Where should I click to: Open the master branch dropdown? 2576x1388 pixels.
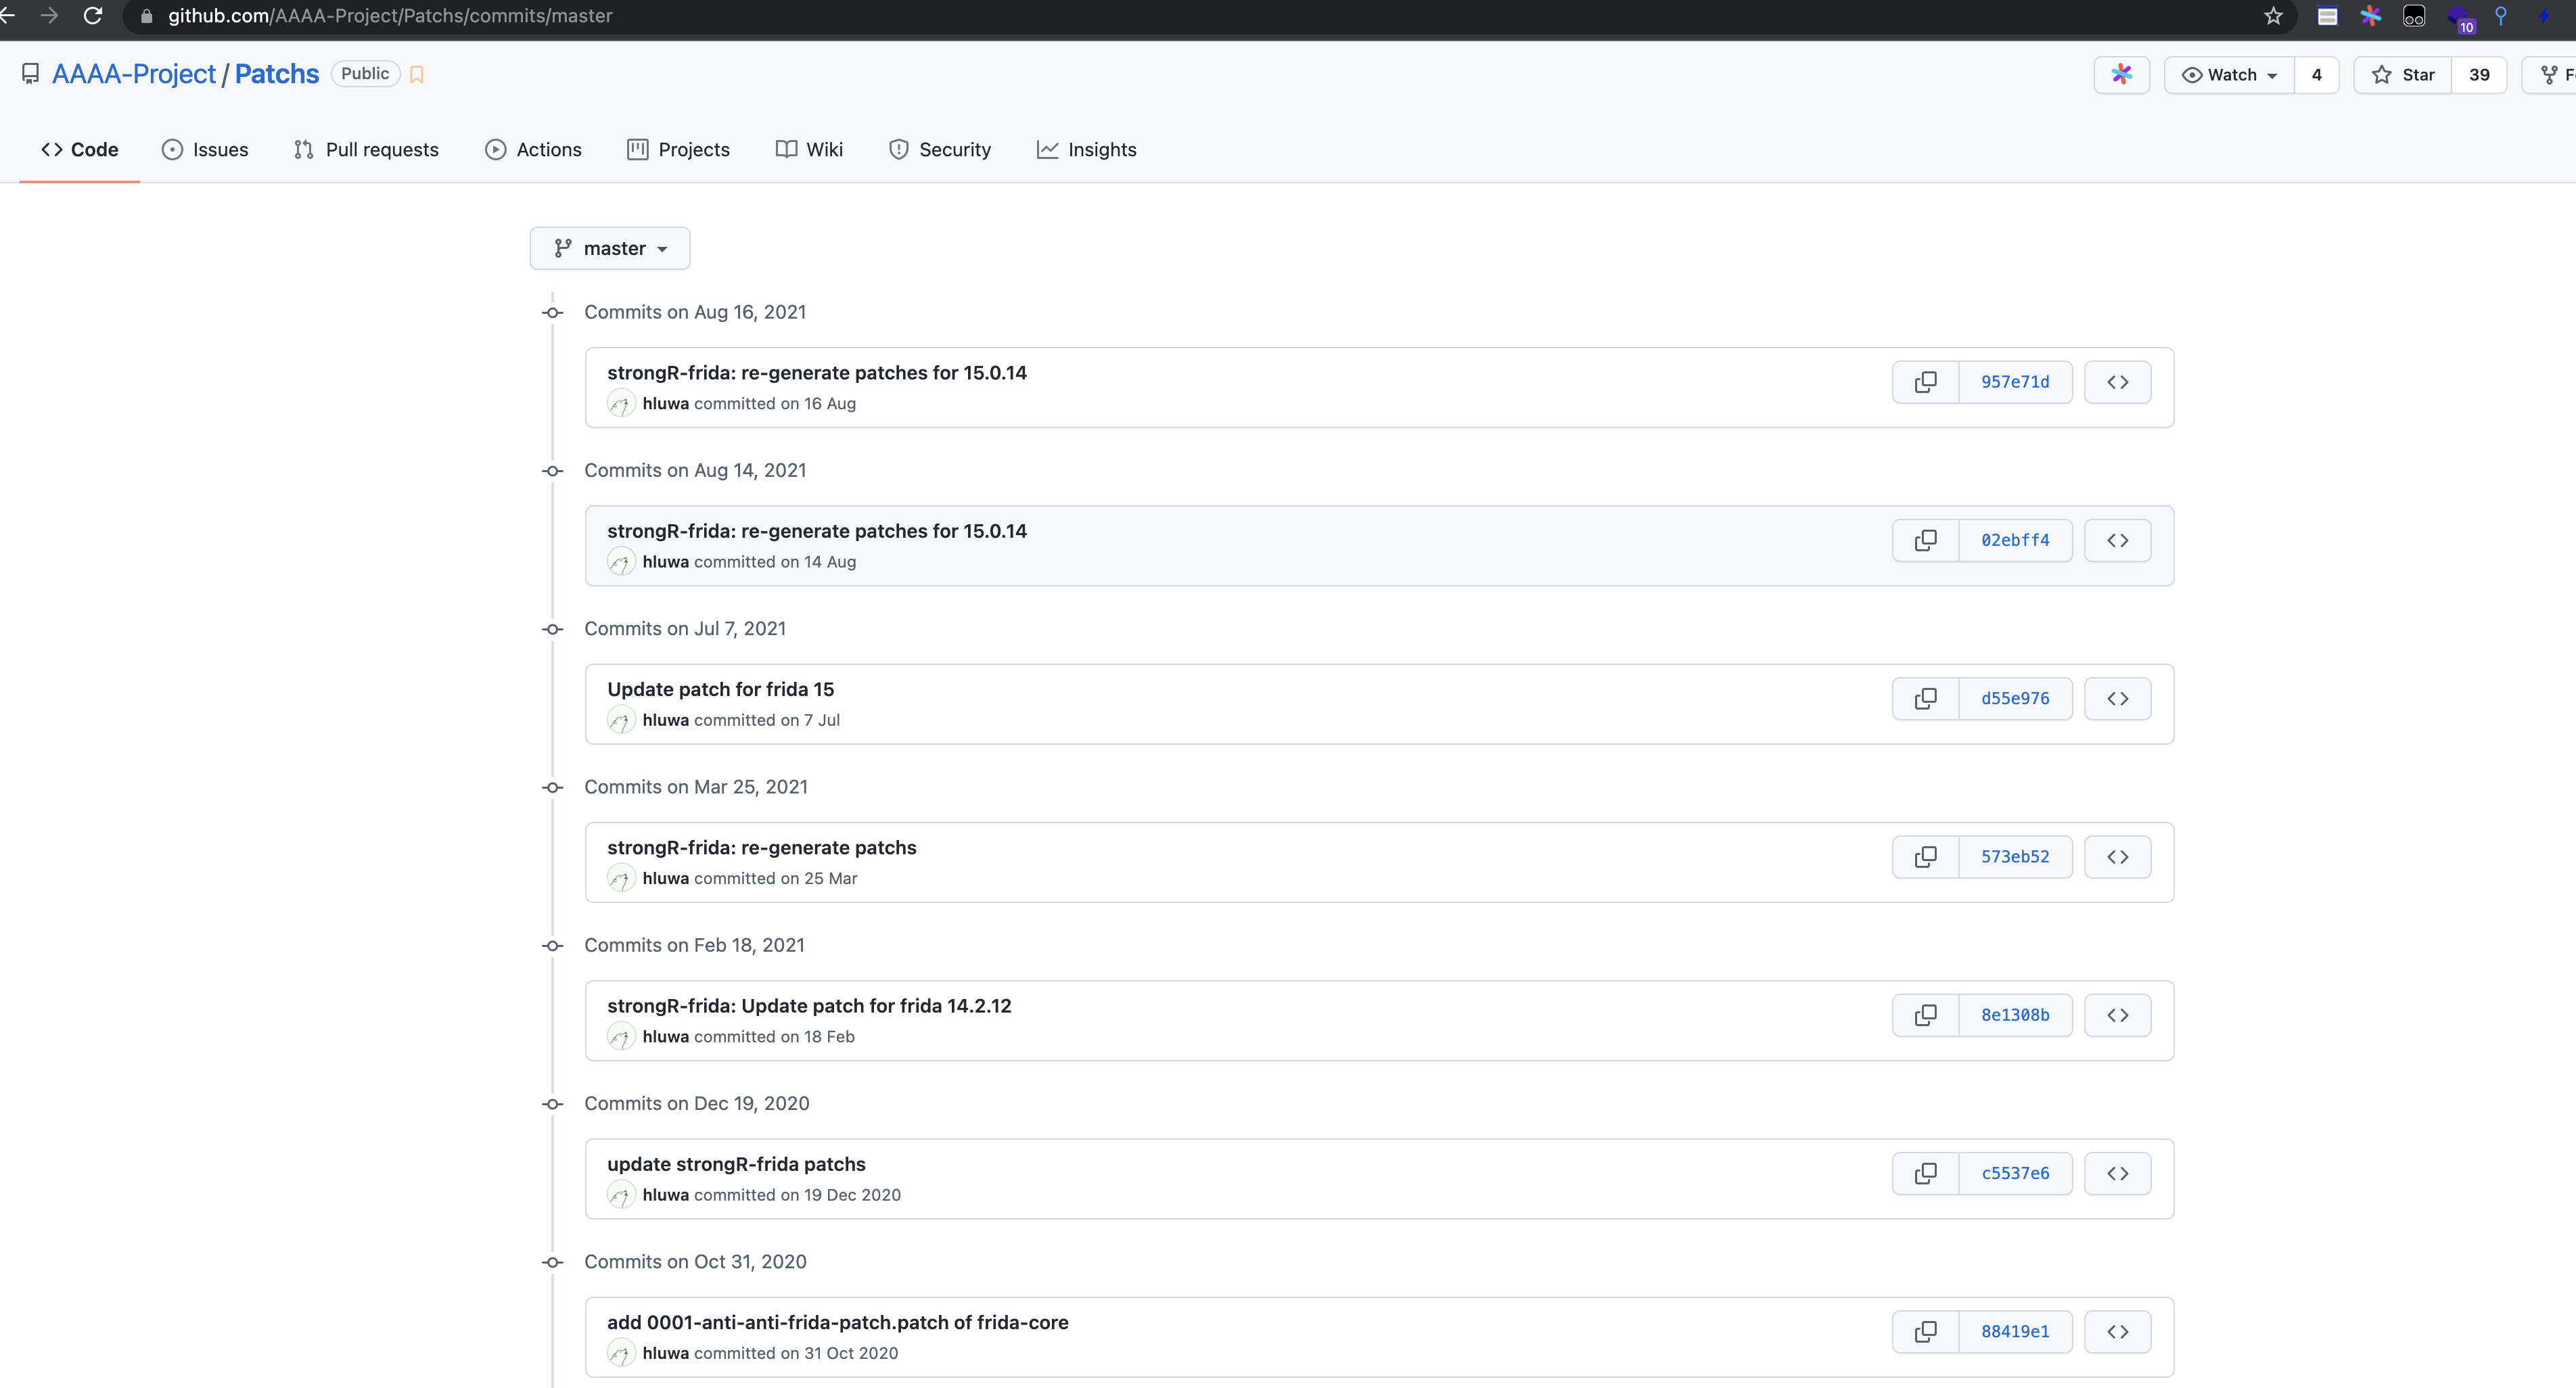click(x=610, y=249)
